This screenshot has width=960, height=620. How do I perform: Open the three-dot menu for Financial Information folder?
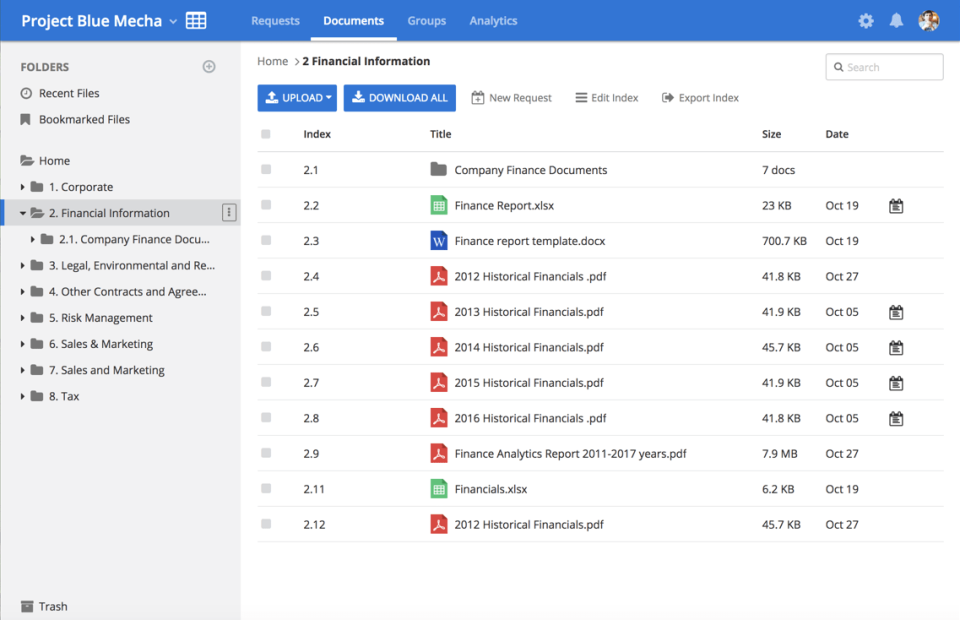coord(229,213)
